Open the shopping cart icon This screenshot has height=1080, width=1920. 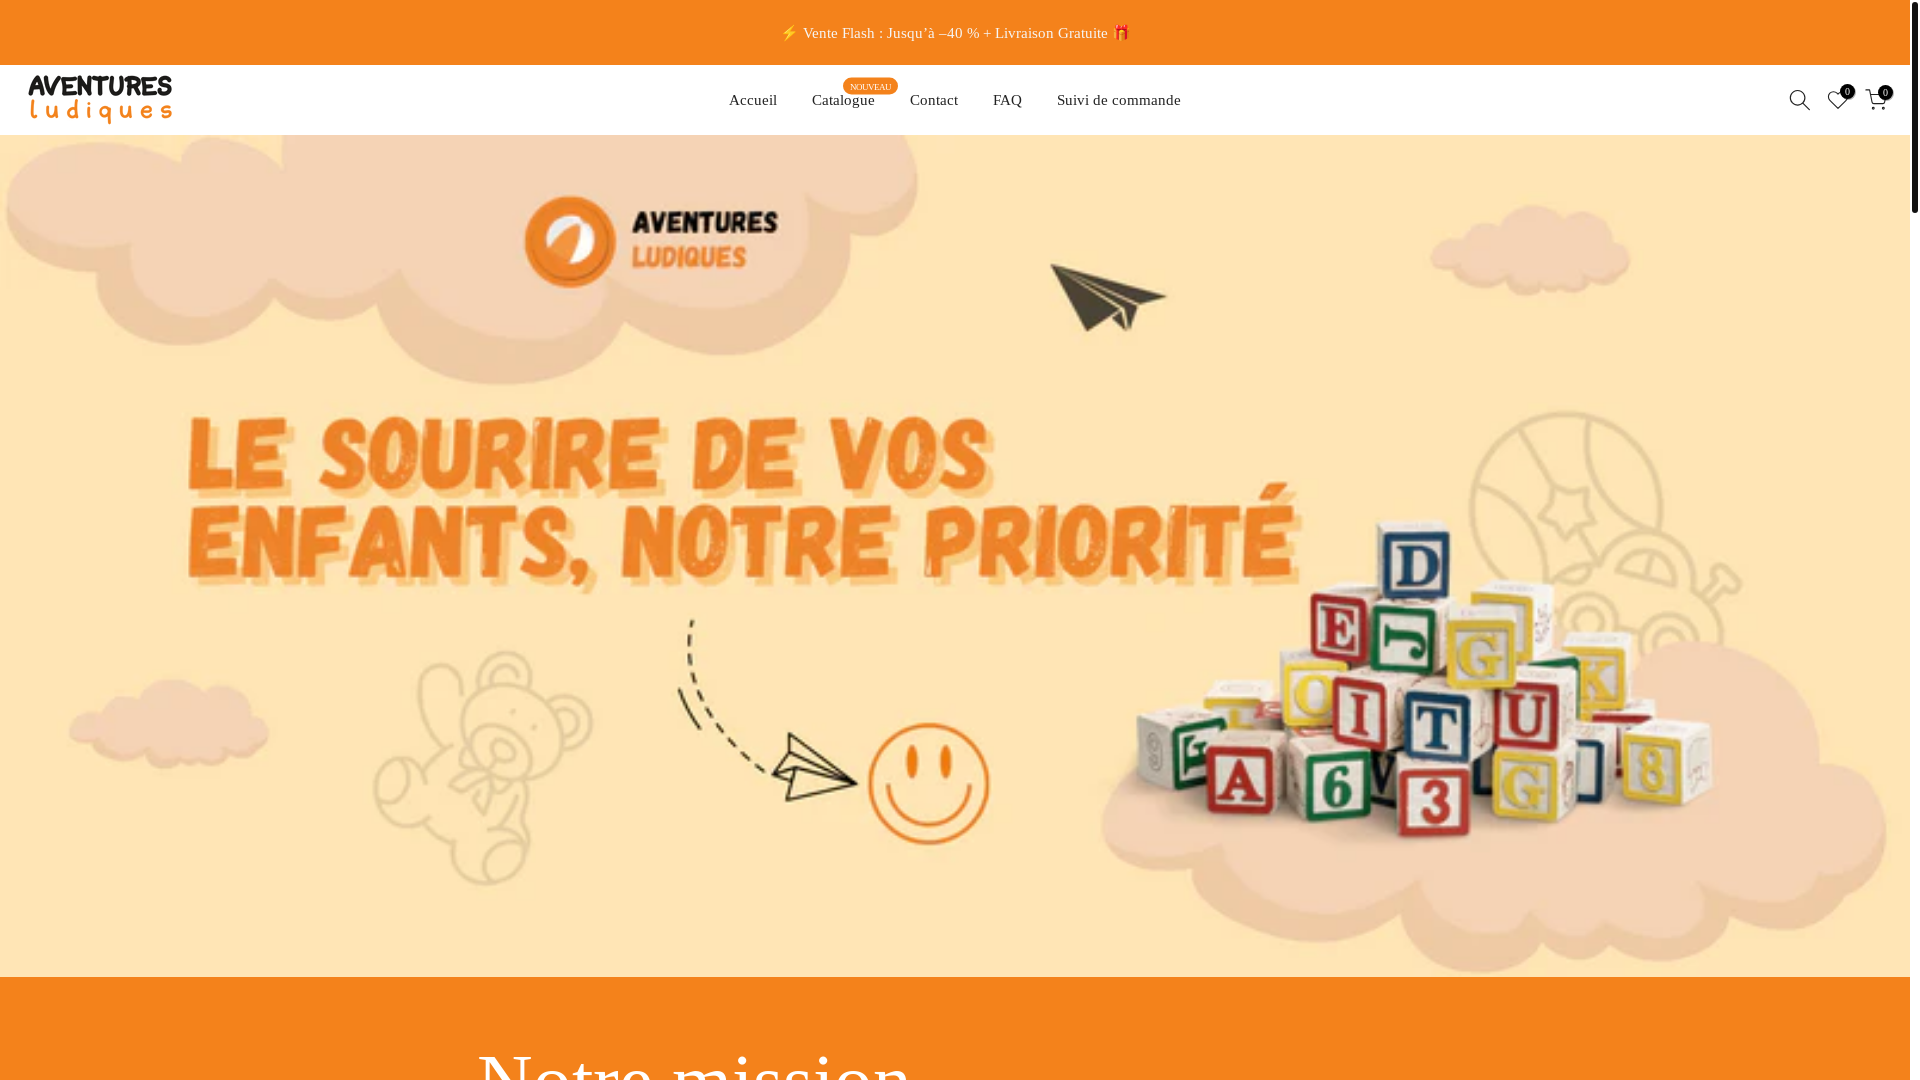(1876, 99)
